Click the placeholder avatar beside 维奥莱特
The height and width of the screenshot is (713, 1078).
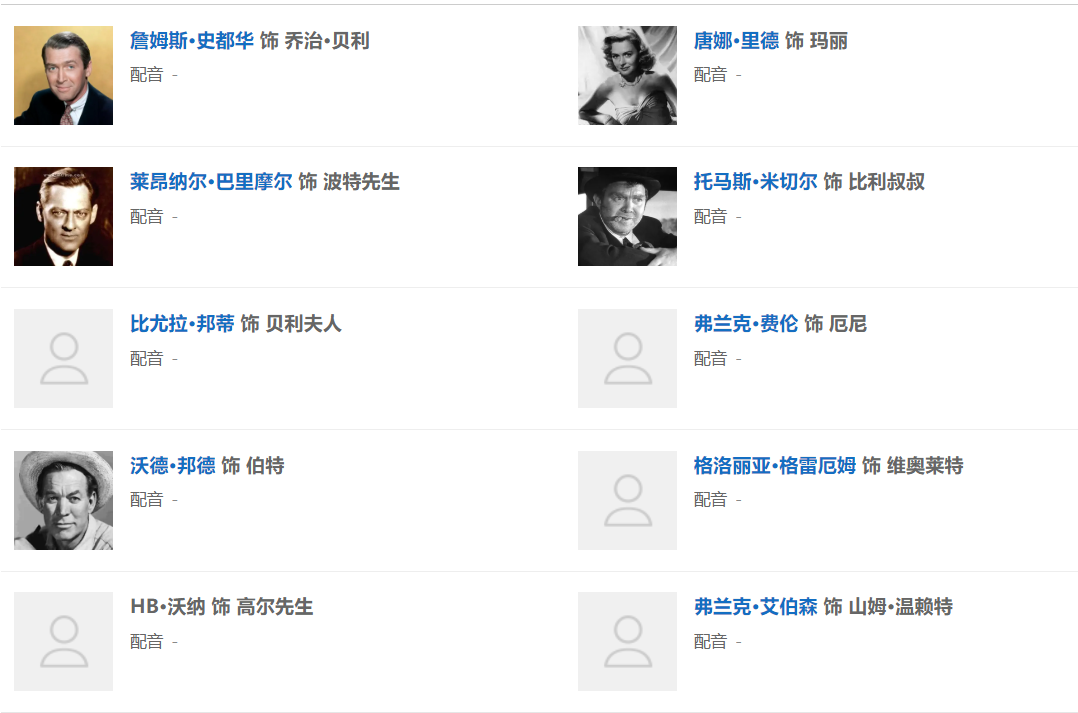tap(627, 500)
